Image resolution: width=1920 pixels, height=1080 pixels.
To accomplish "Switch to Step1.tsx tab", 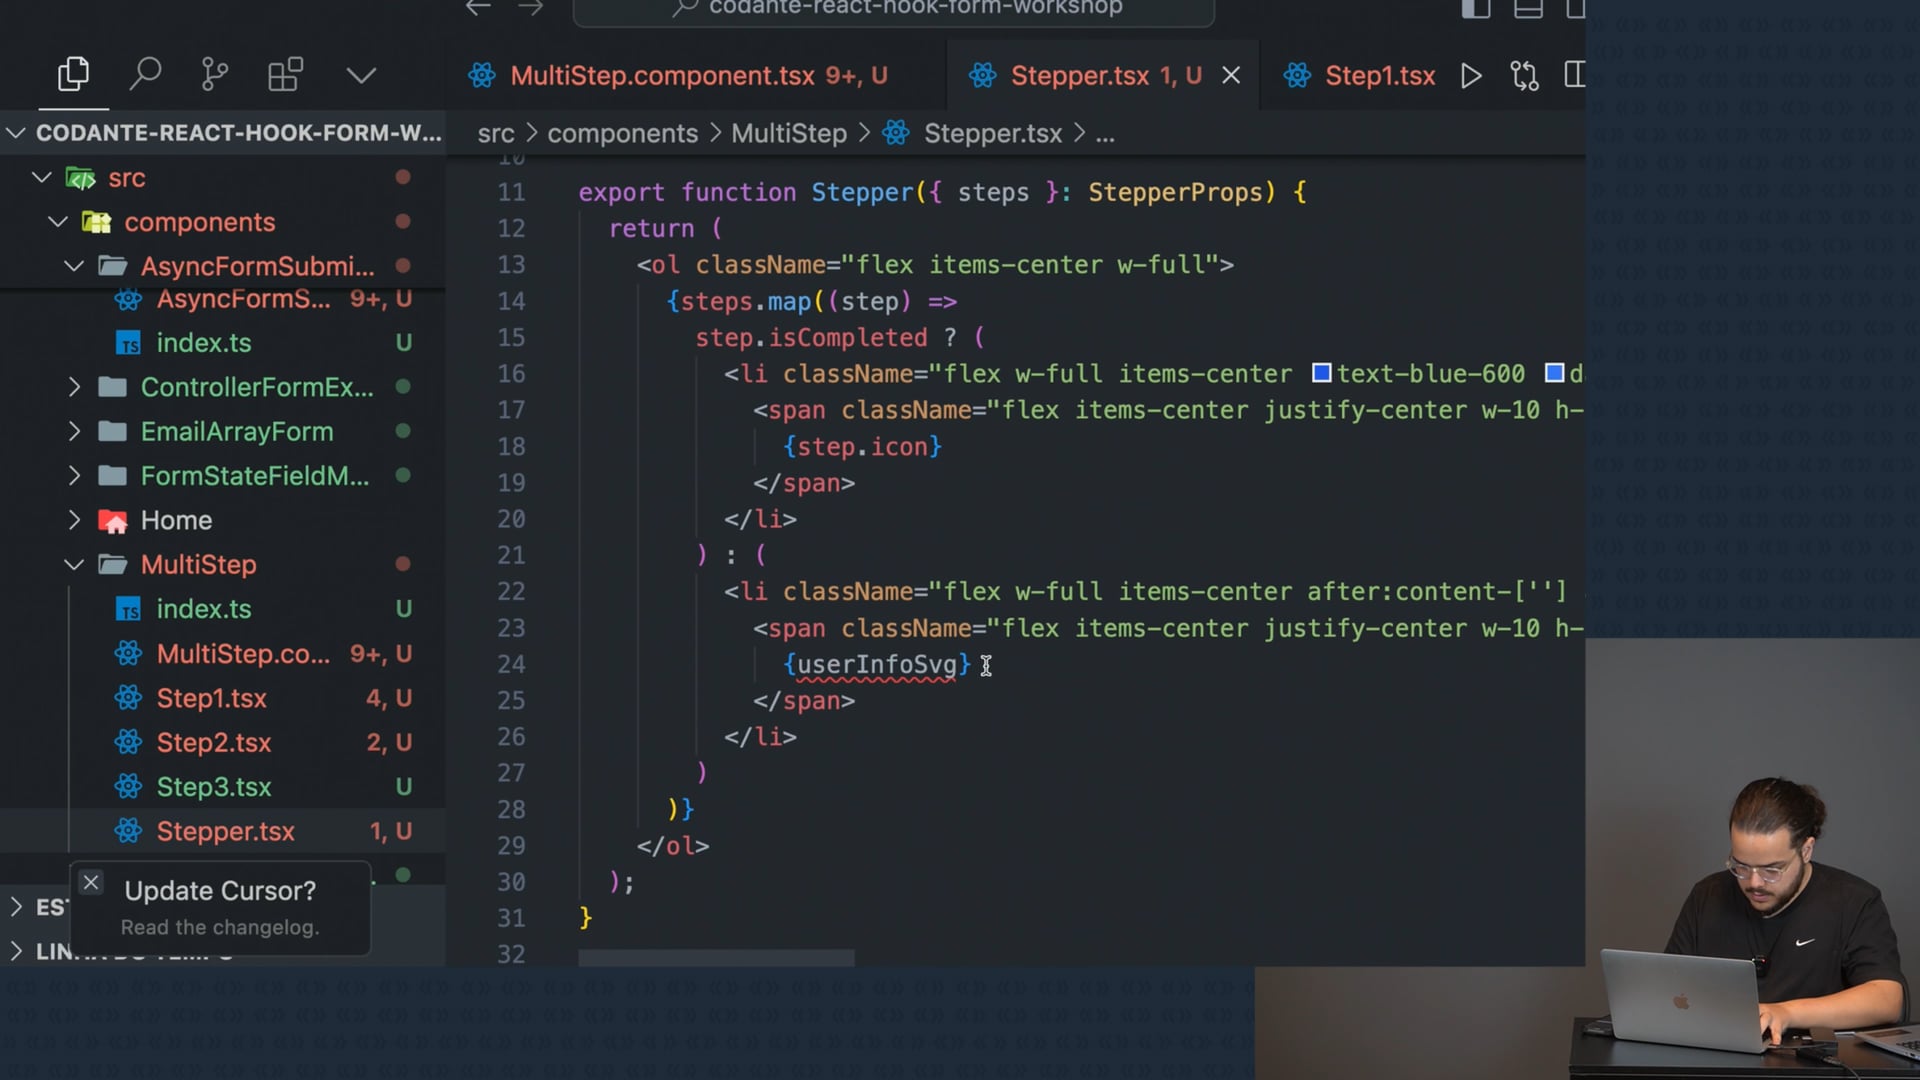I will click(x=1379, y=76).
